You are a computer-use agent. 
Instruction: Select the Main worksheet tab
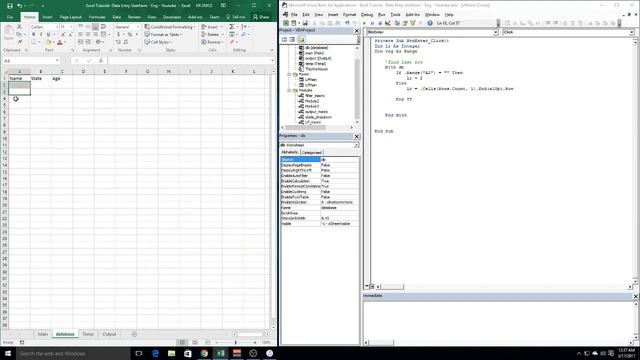pos(43,334)
